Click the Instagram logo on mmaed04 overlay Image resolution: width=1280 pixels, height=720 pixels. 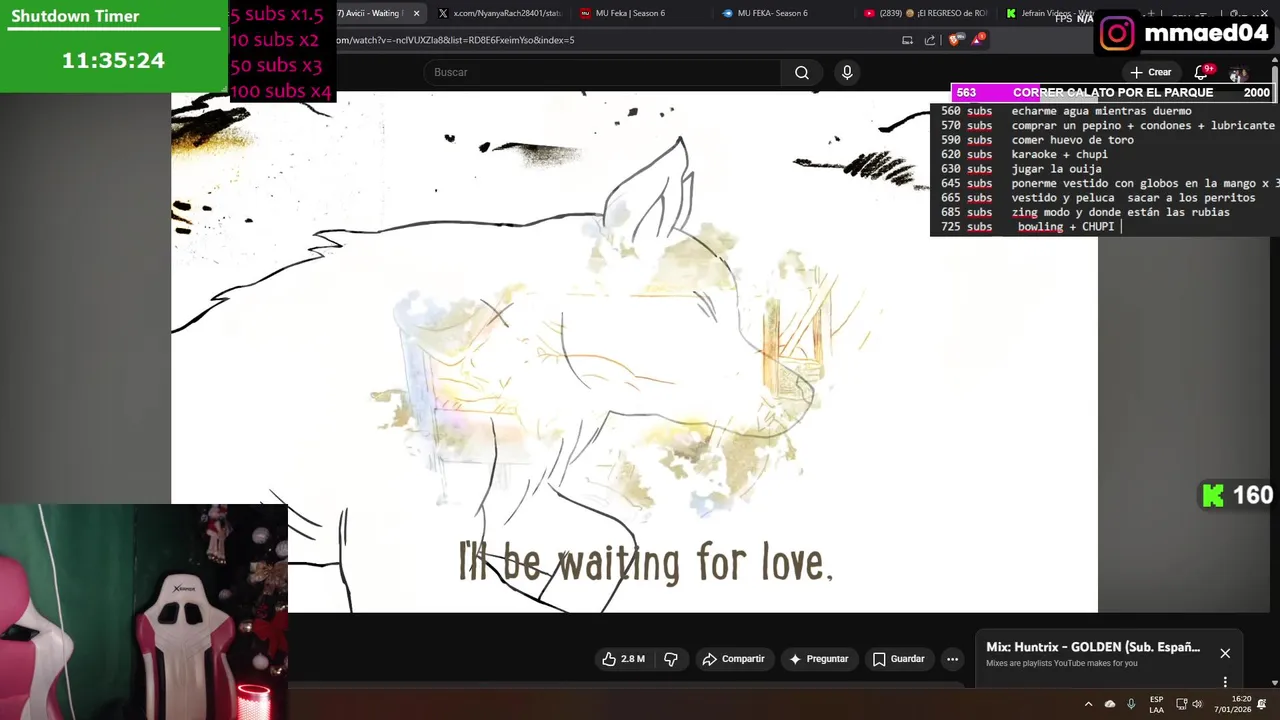coord(1117,33)
